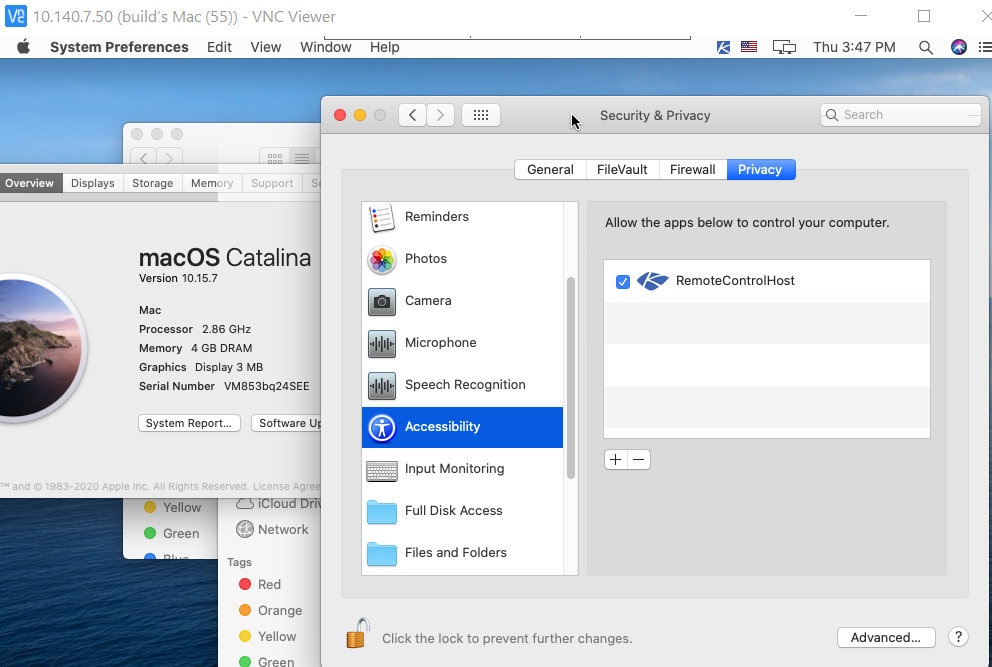Uncheck RemoteControlHost in the allowed apps list
992x667 pixels.
click(622, 281)
